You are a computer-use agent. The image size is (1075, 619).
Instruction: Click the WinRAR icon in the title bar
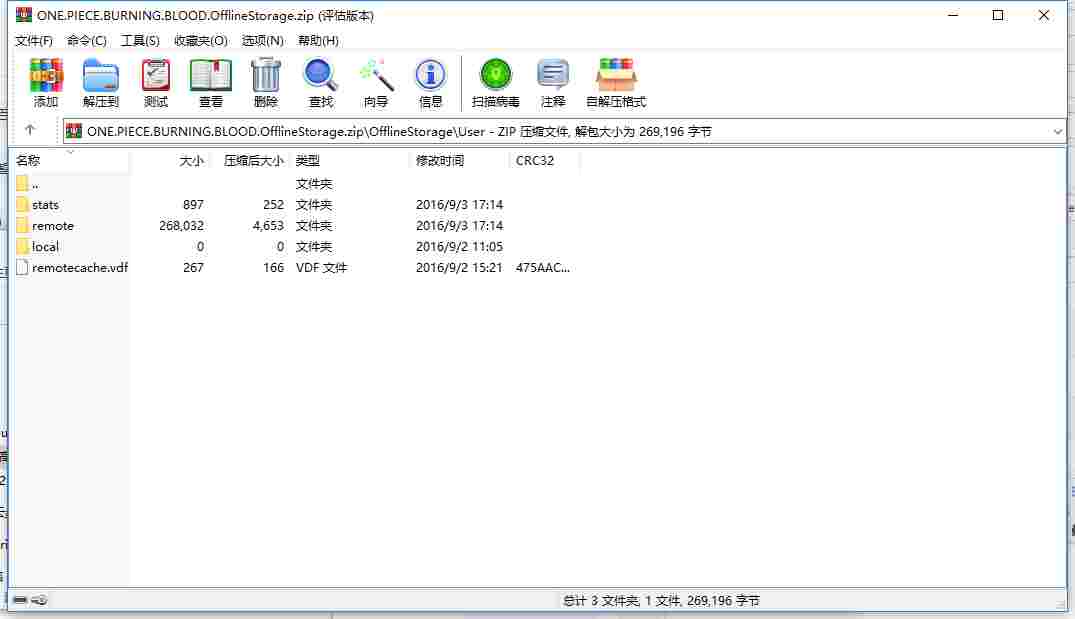tap(24, 14)
